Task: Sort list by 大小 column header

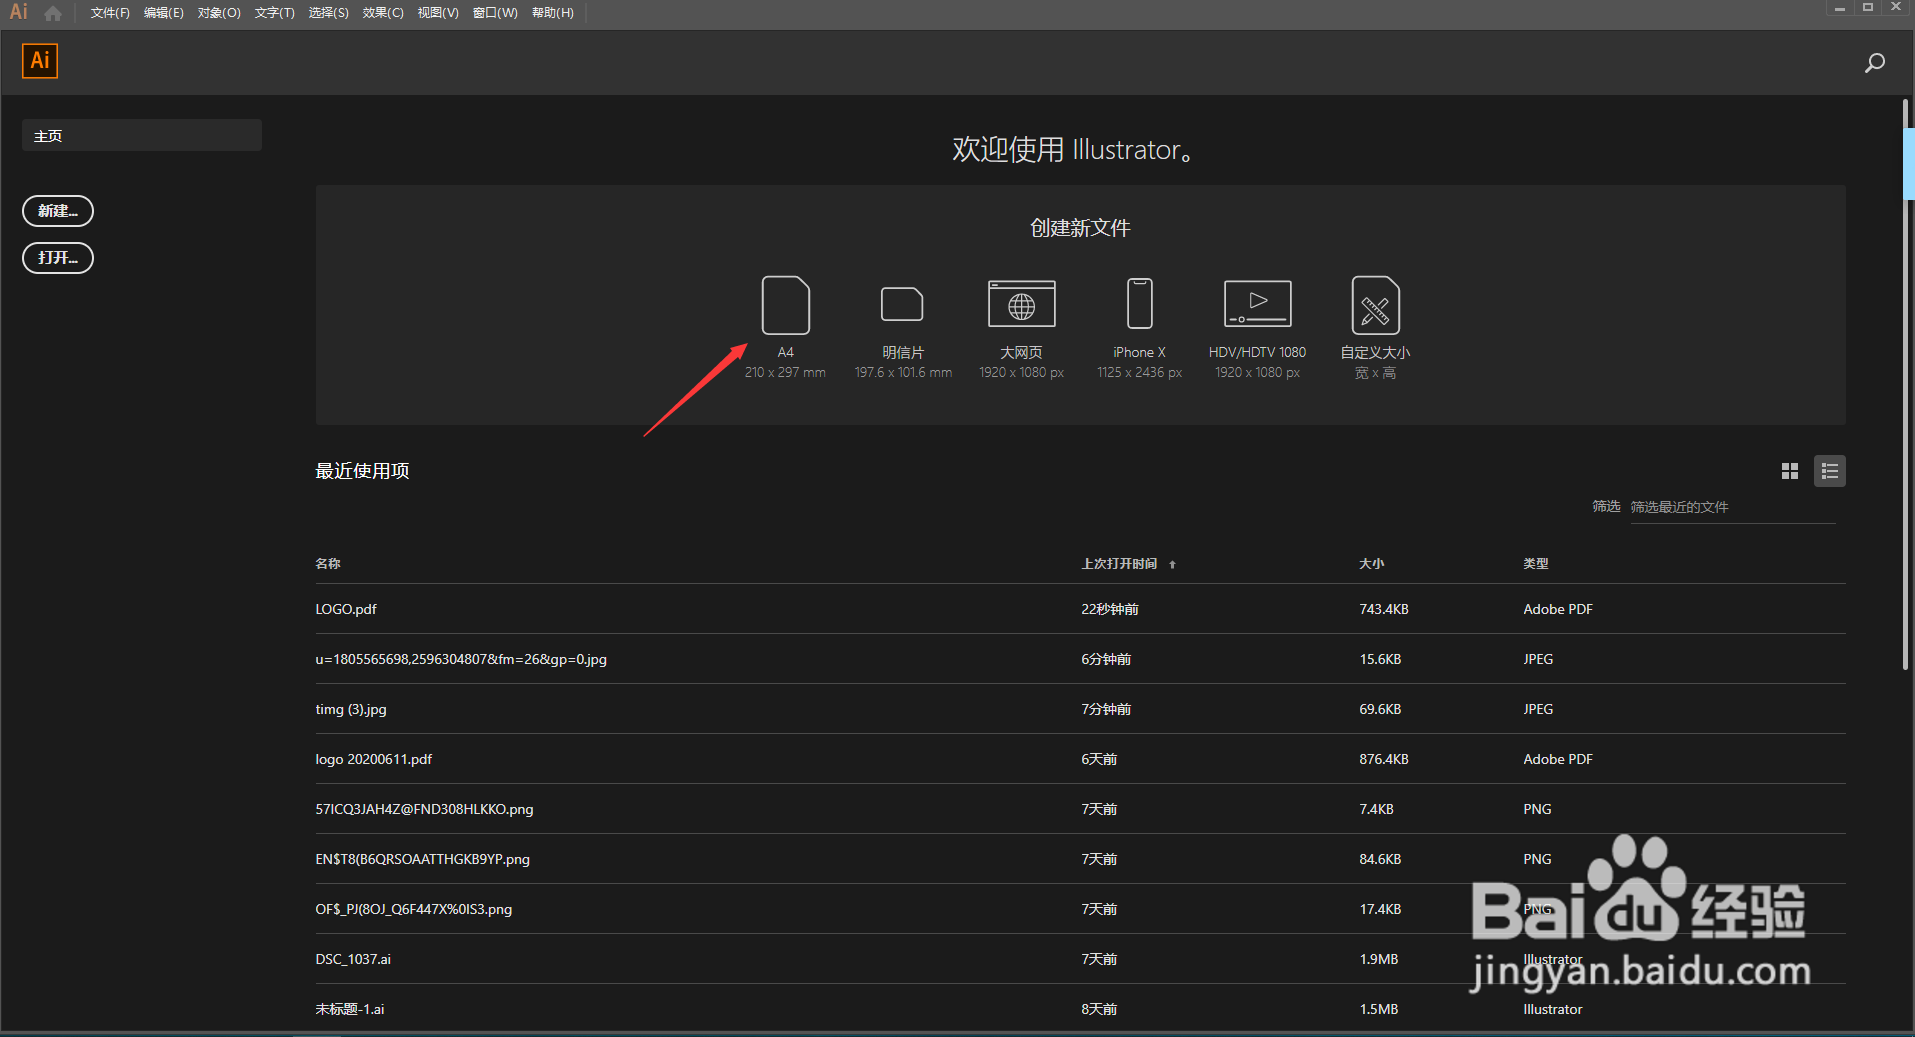Action: [1372, 564]
